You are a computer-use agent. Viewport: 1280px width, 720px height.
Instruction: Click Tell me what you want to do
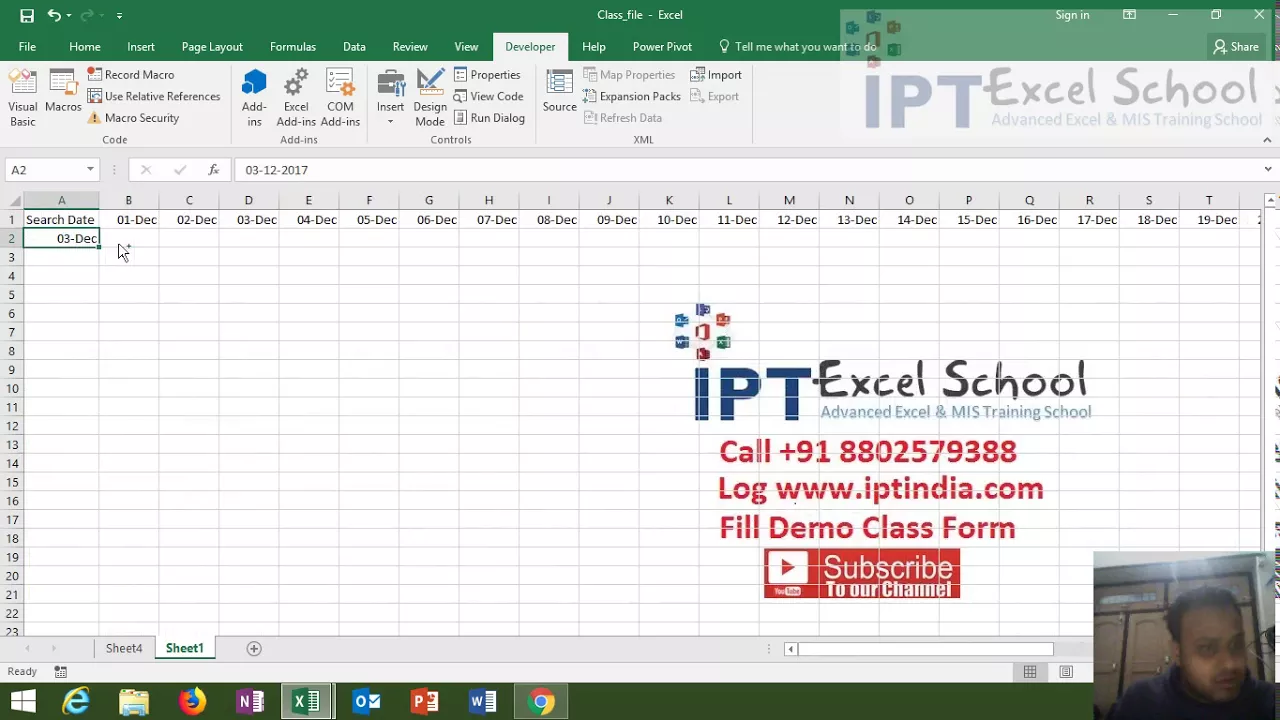point(797,47)
